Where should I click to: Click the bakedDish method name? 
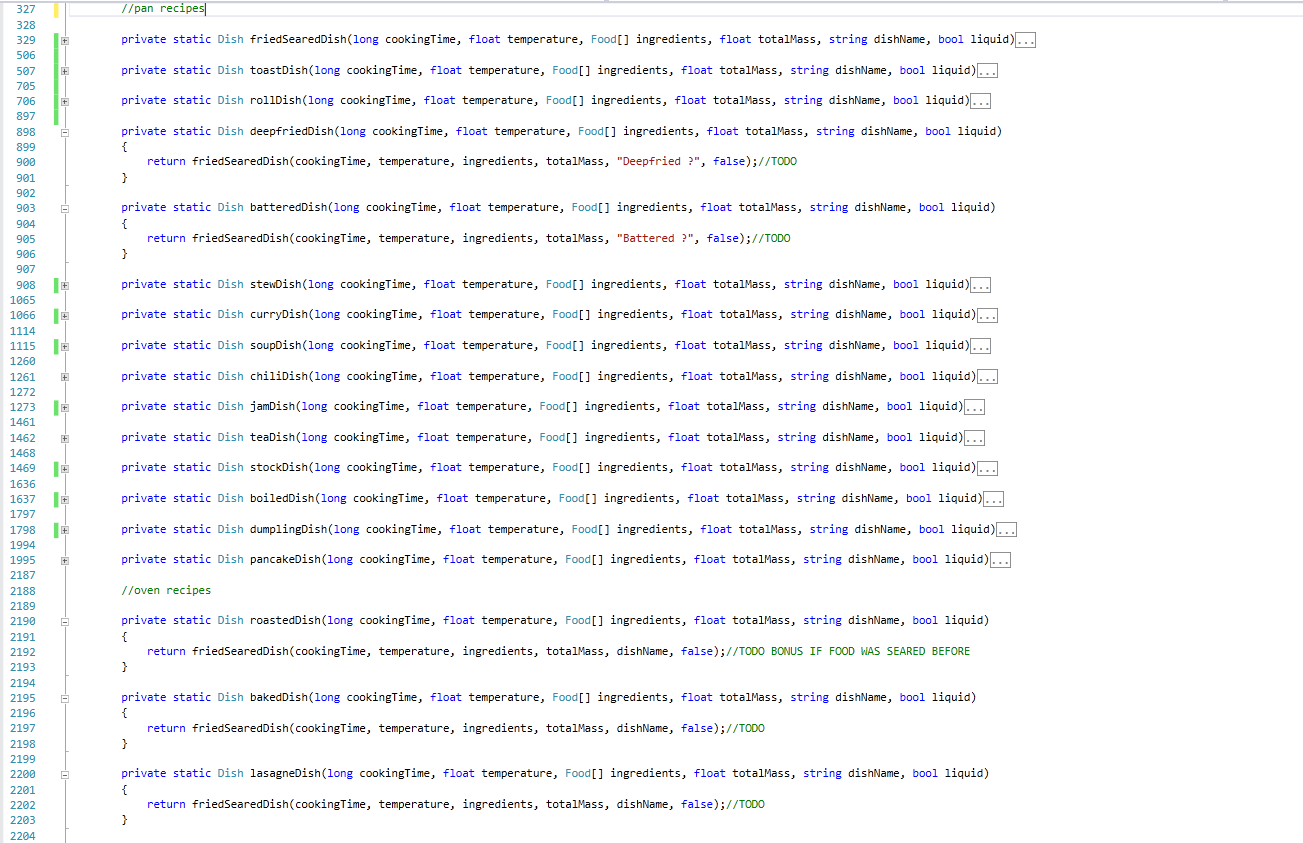[x=279, y=697]
